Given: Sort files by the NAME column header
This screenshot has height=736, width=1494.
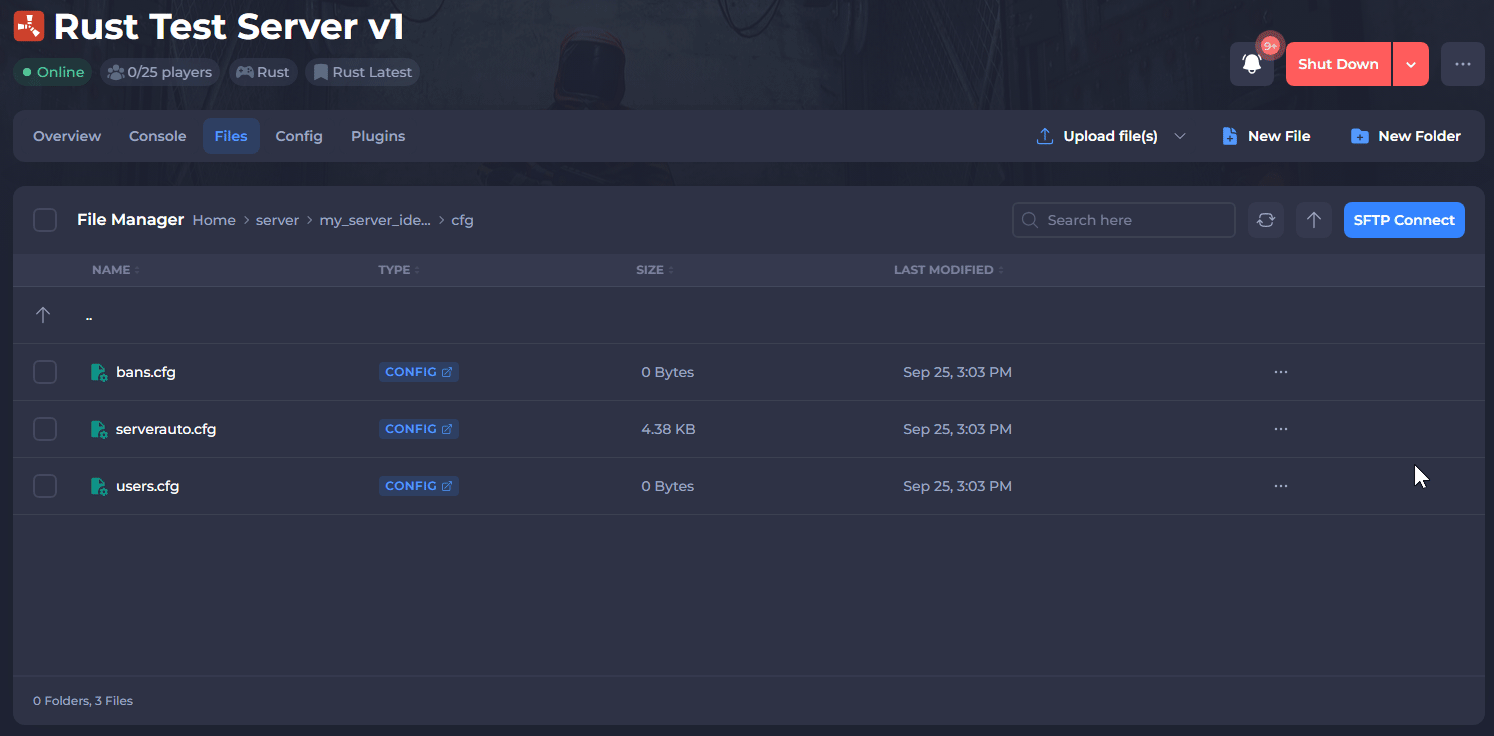Looking at the screenshot, I should tap(111, 270).
